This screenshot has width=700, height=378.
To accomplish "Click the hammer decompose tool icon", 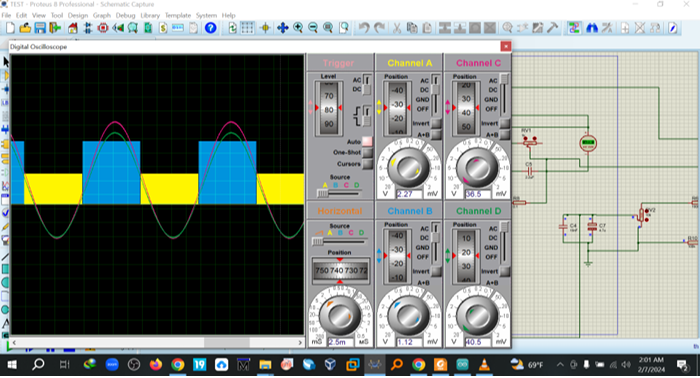I will 553,28.
